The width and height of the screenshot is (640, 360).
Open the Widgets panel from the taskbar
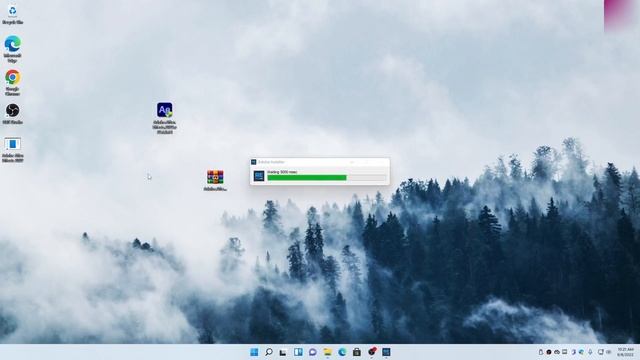[x=298, y=352]
